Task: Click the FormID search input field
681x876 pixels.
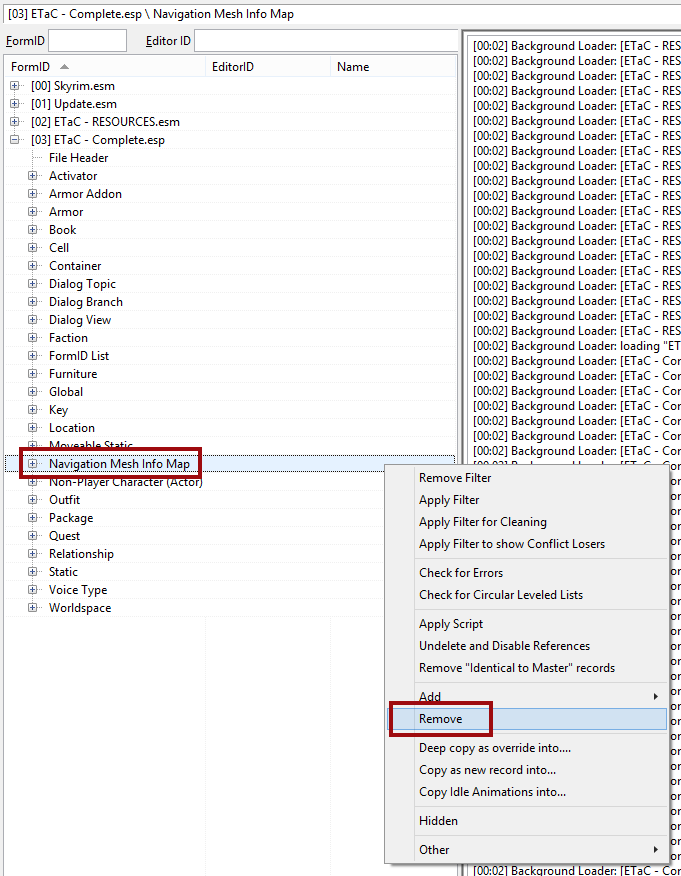Action: click(87, 41)
